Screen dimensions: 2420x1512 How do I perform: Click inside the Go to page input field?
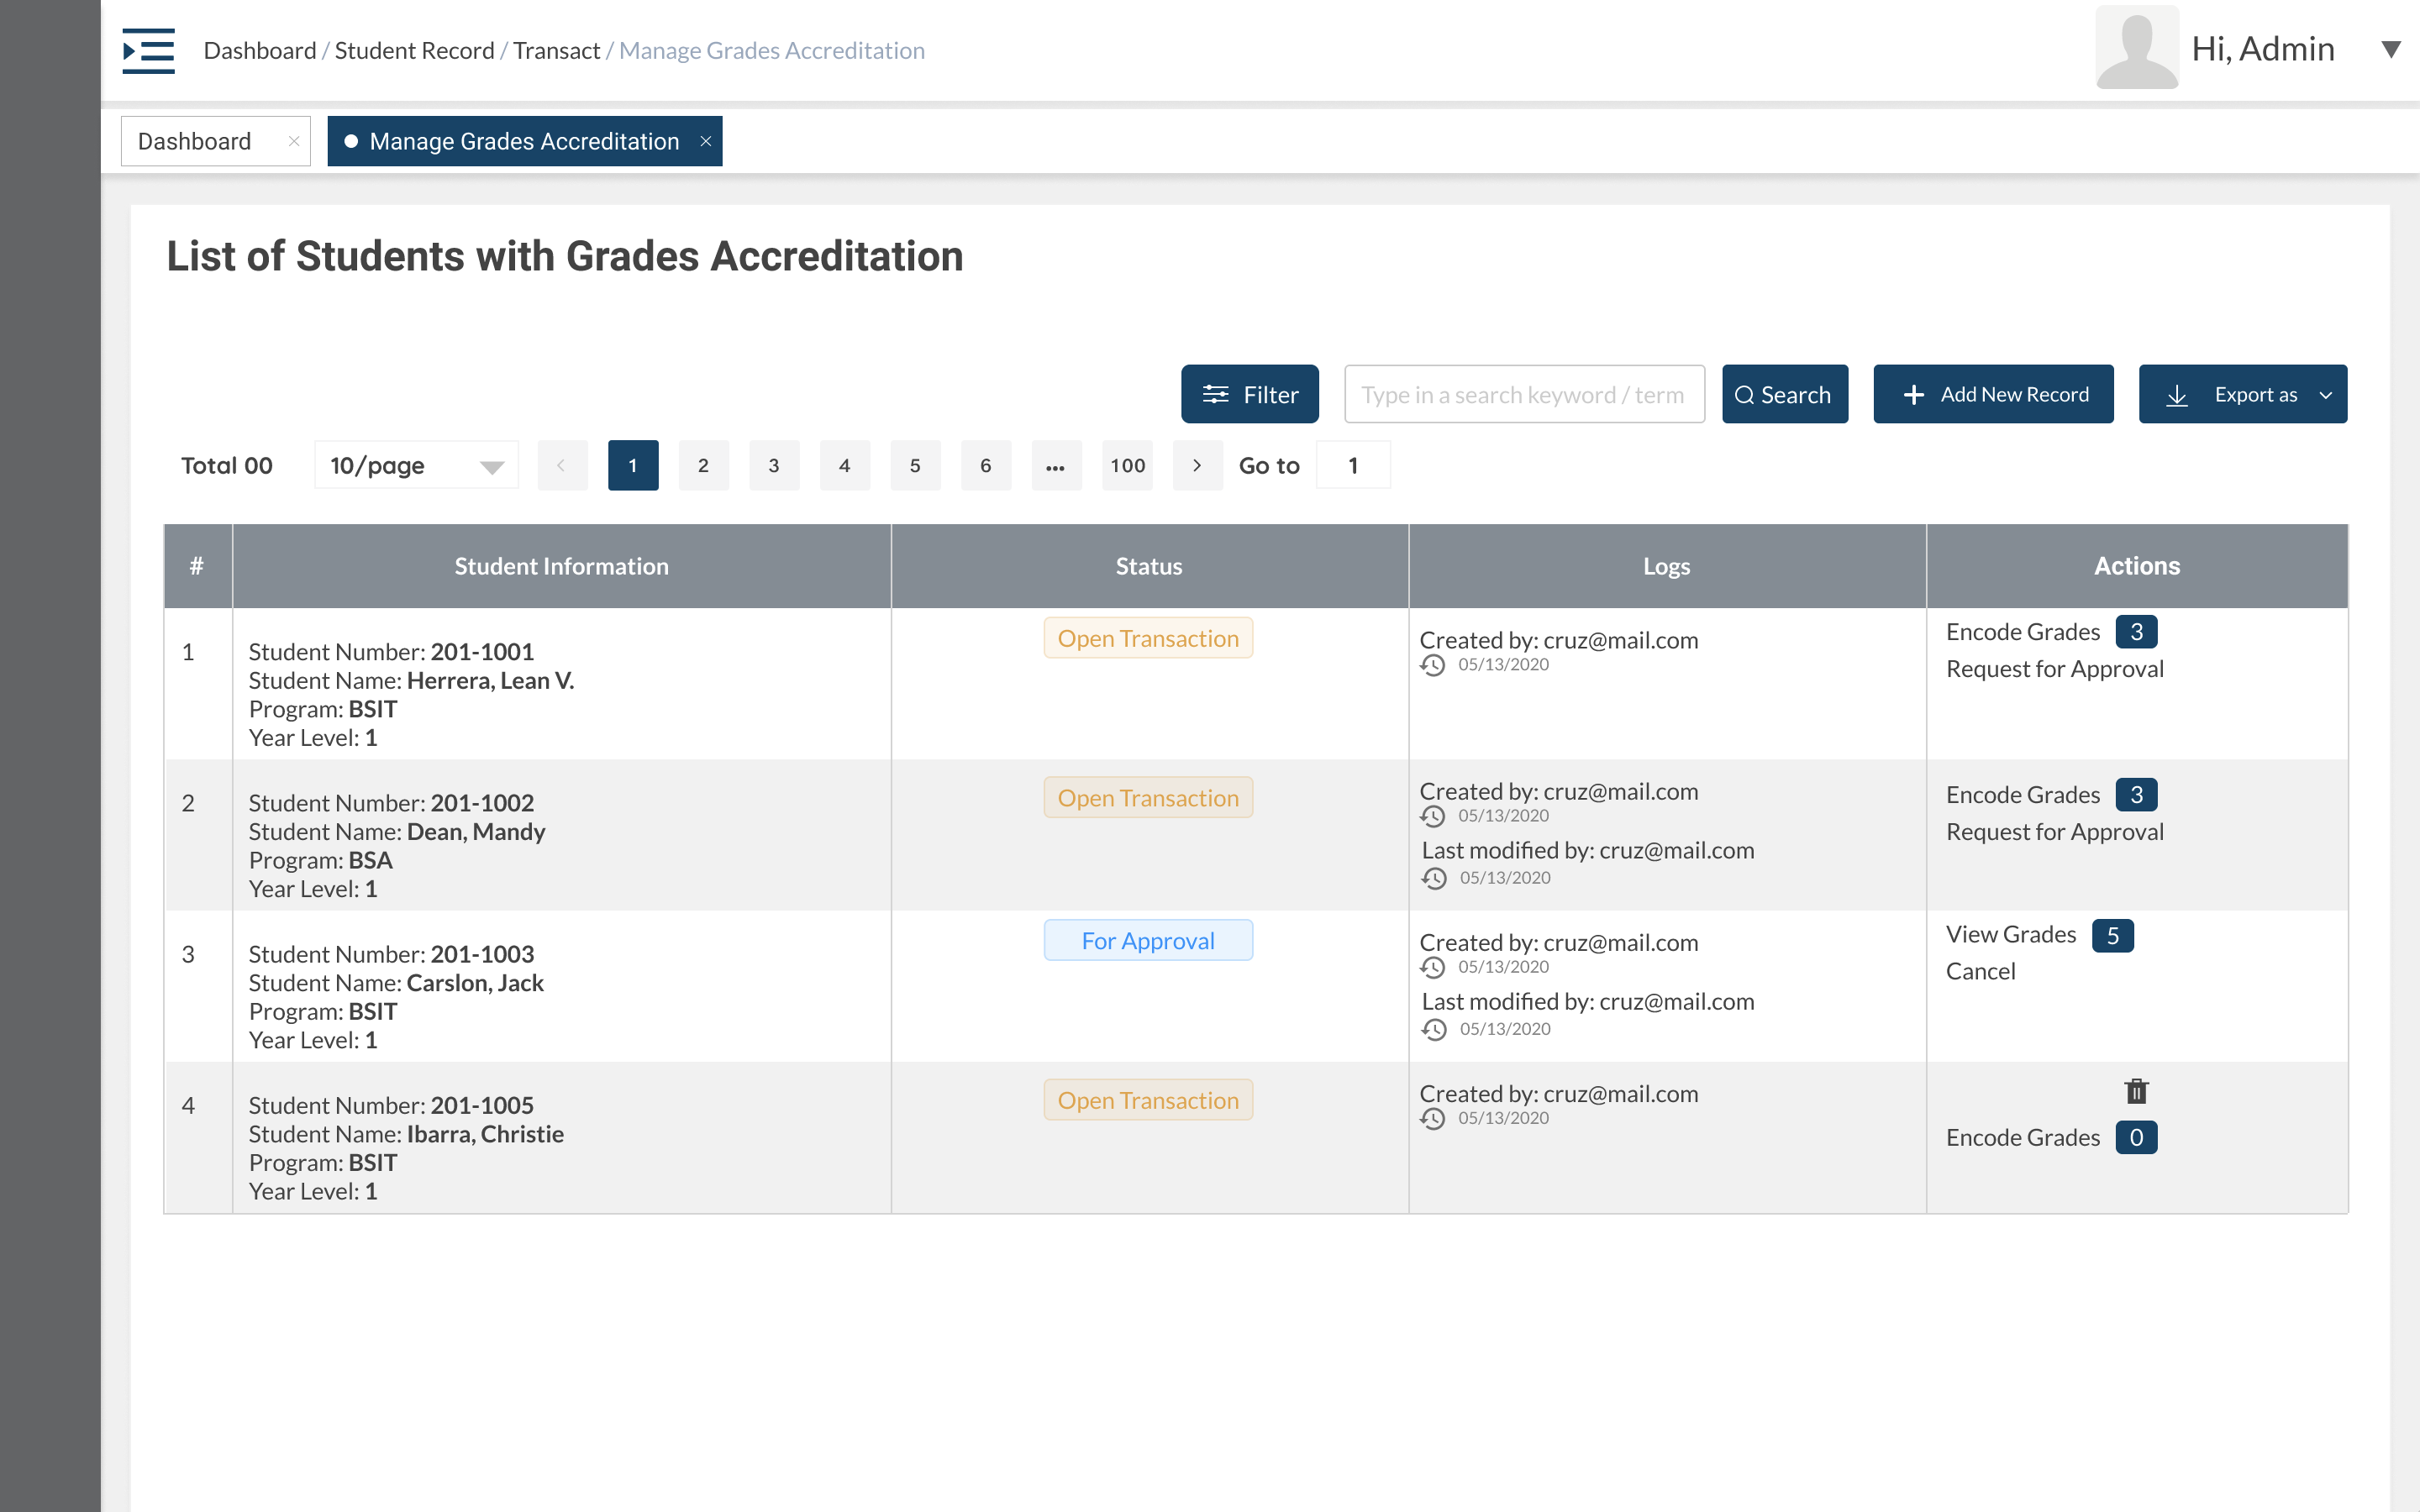click(1353, 465)
